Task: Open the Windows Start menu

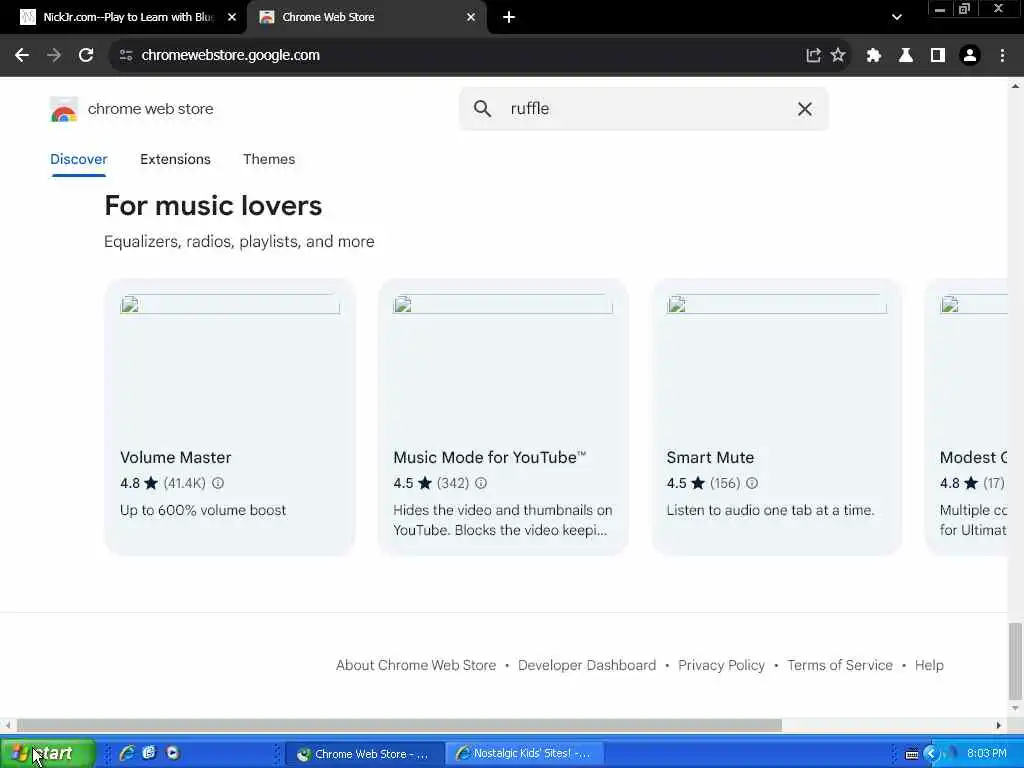Action: pos(47,753)
